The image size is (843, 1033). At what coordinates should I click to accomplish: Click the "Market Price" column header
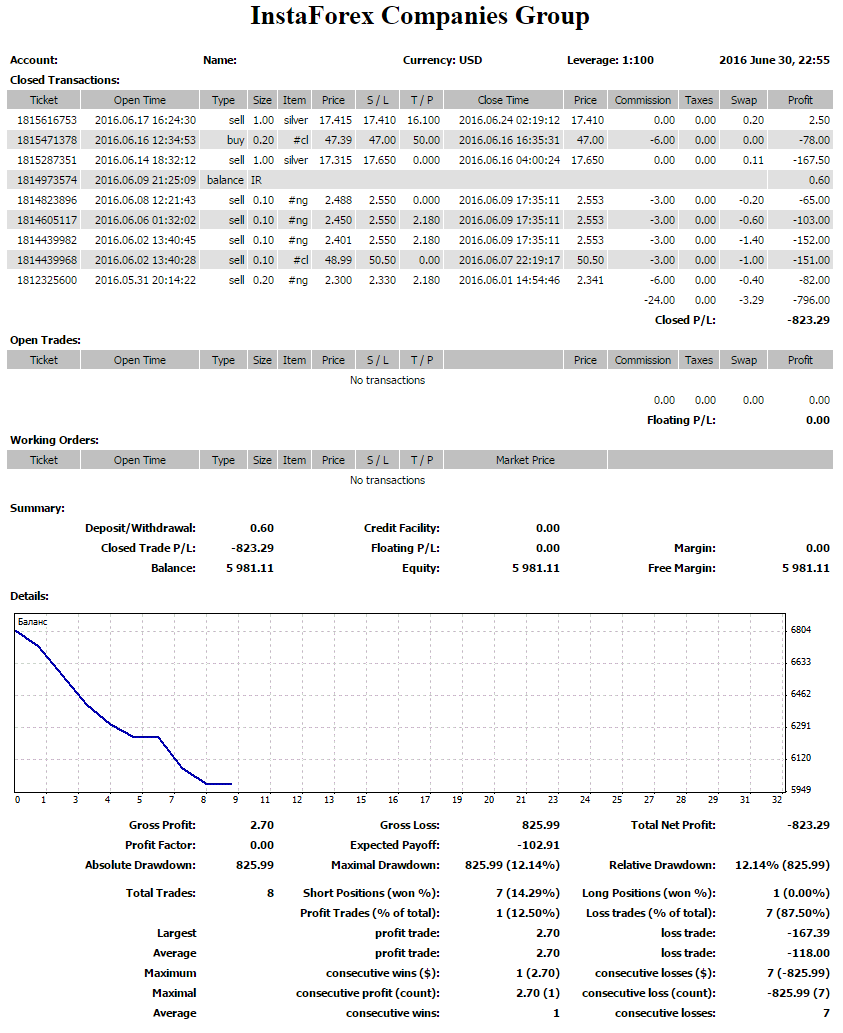tap(526, 460)
